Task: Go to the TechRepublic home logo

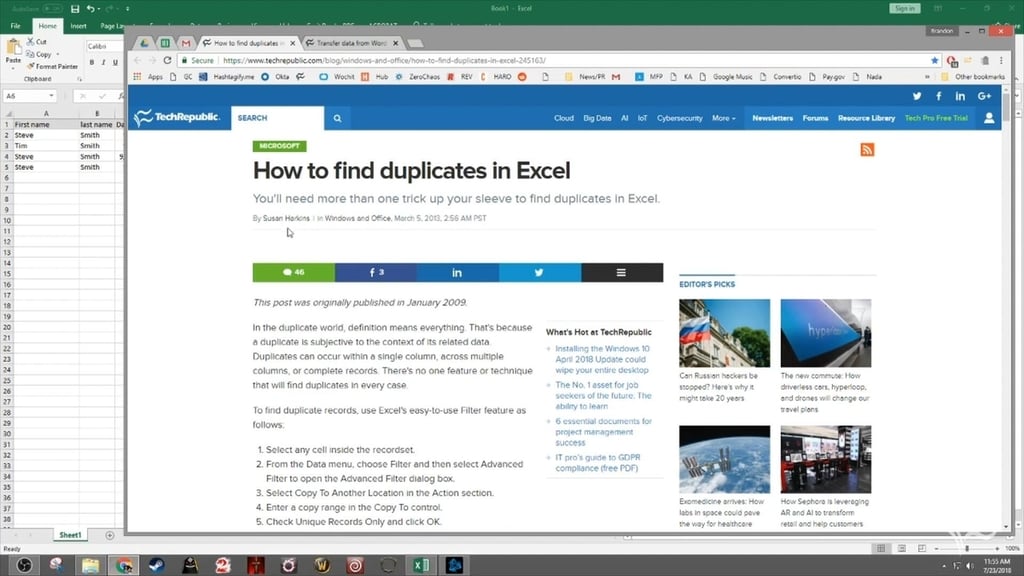Action: (177, 118)
